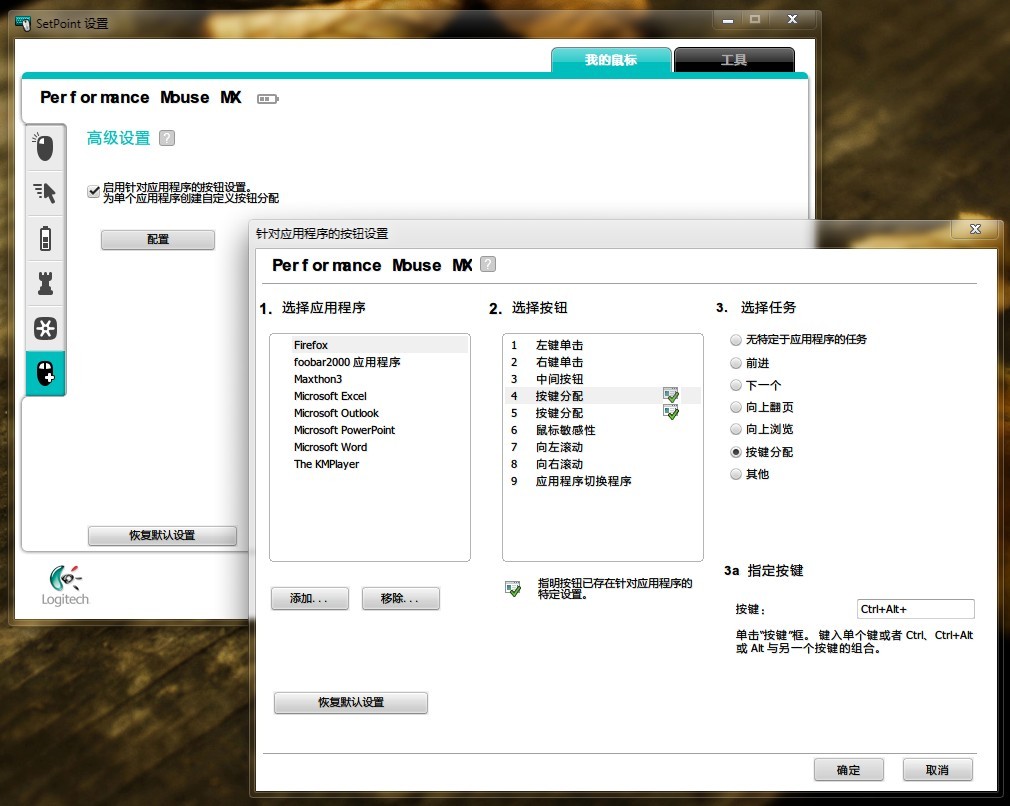Open the mouse buttons settings sidebar icon
The image size is (1010, 806).
tap(44, 148)
